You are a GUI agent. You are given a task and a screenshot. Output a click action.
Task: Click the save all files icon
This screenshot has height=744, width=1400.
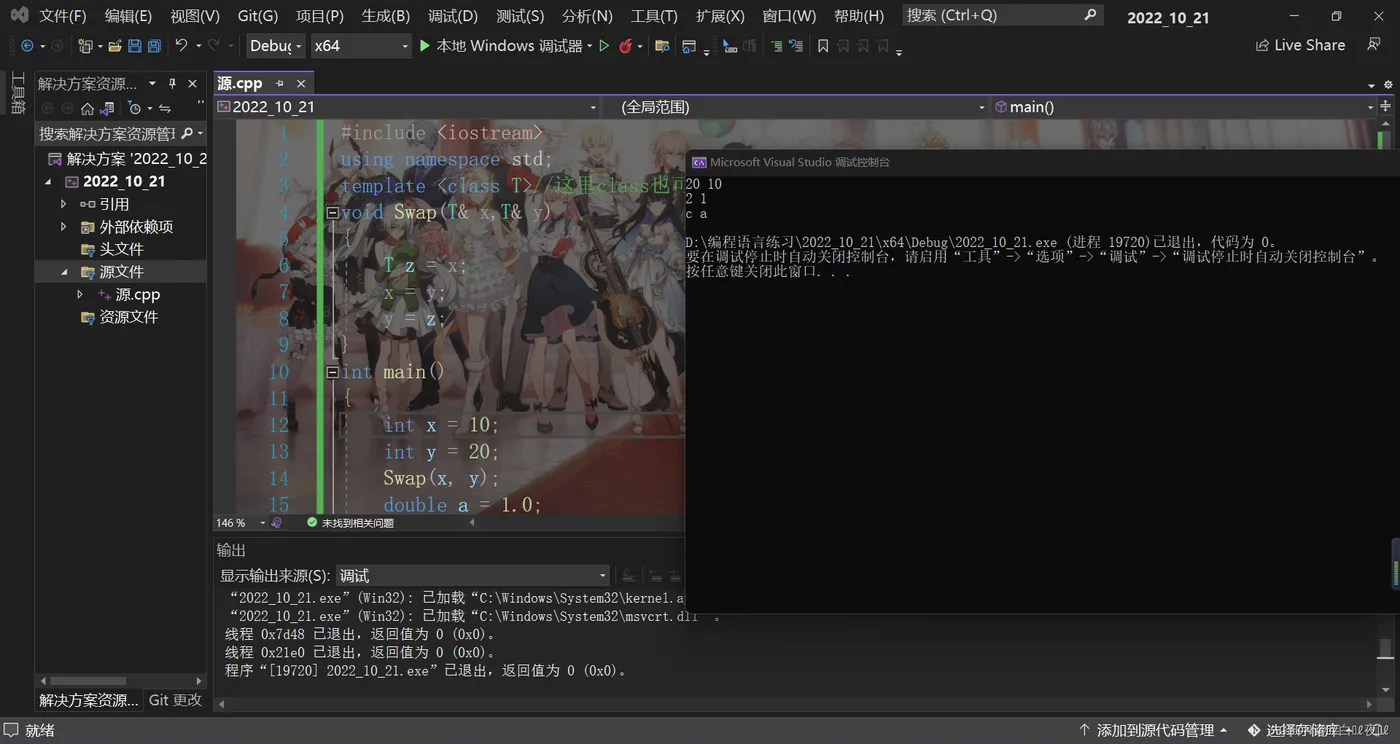point(154,46)
